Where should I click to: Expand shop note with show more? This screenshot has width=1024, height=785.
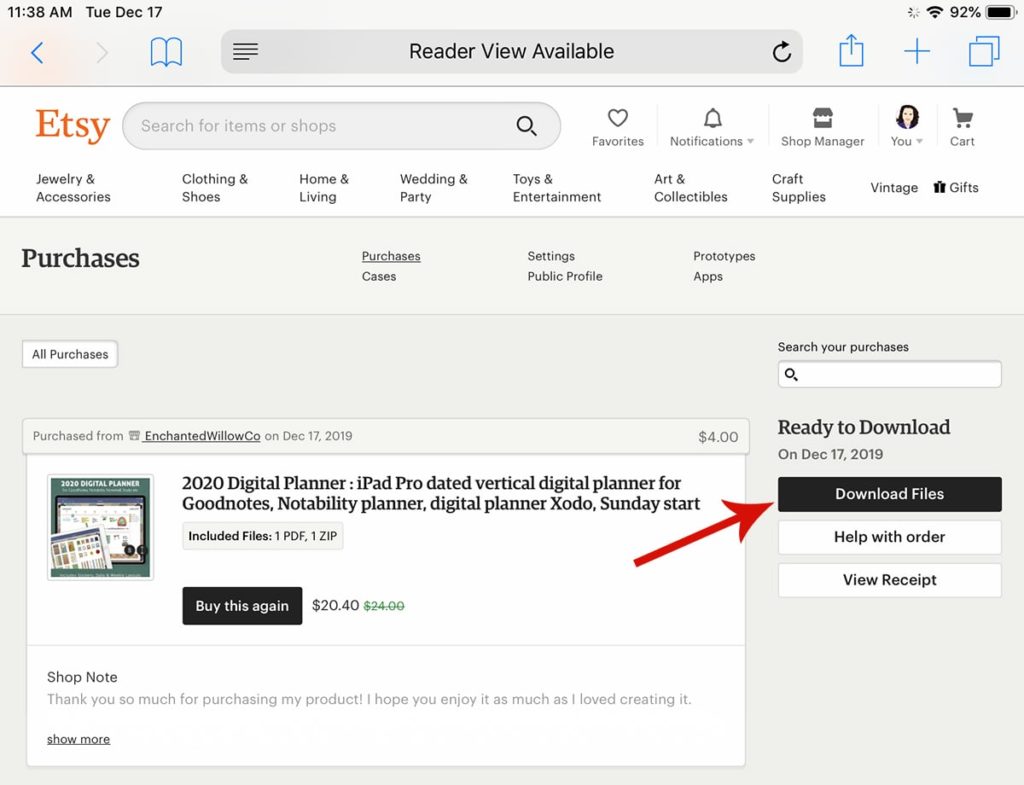point(78,739)
